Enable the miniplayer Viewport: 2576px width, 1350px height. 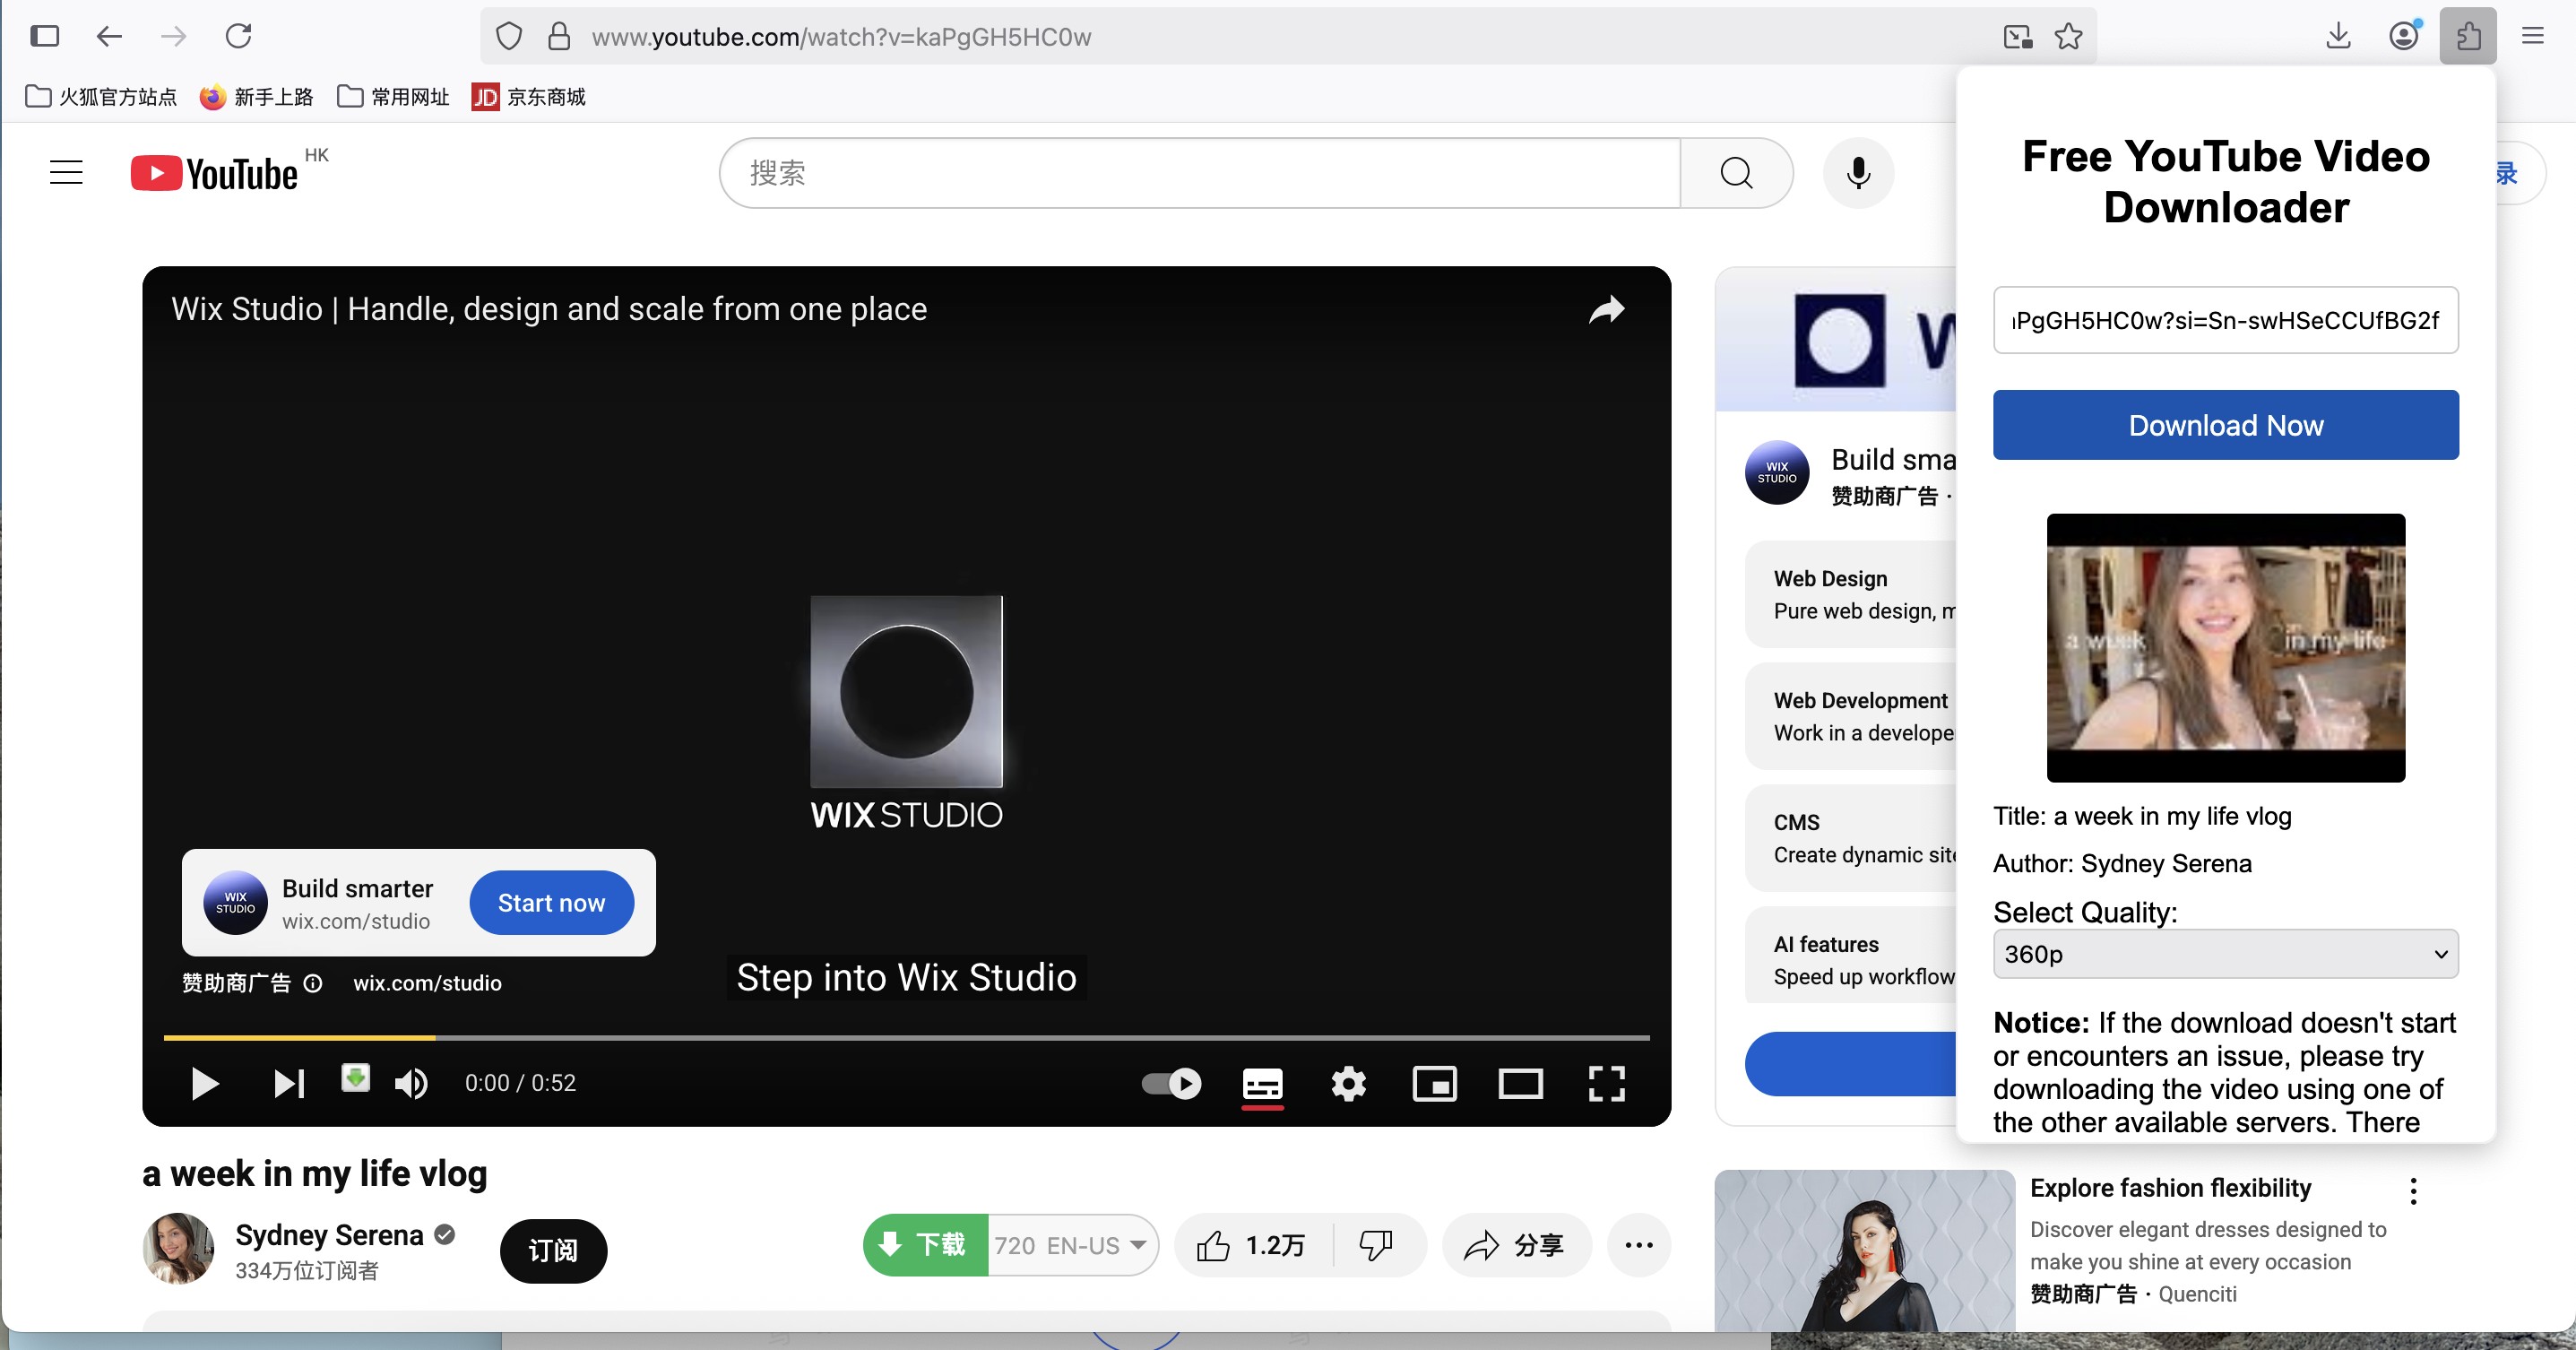pyautogui.click(x=1434, y=1083)
